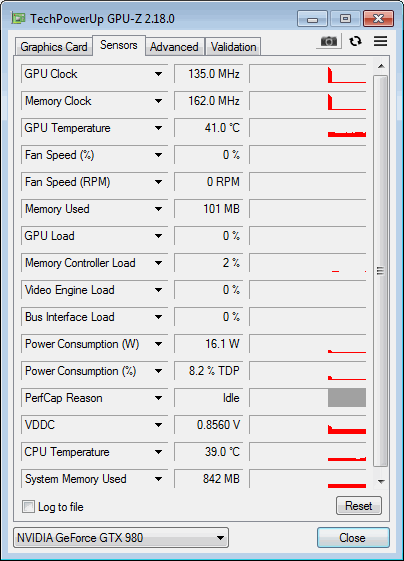
Task: Go to the Validation tab
Action: [233, 47]
